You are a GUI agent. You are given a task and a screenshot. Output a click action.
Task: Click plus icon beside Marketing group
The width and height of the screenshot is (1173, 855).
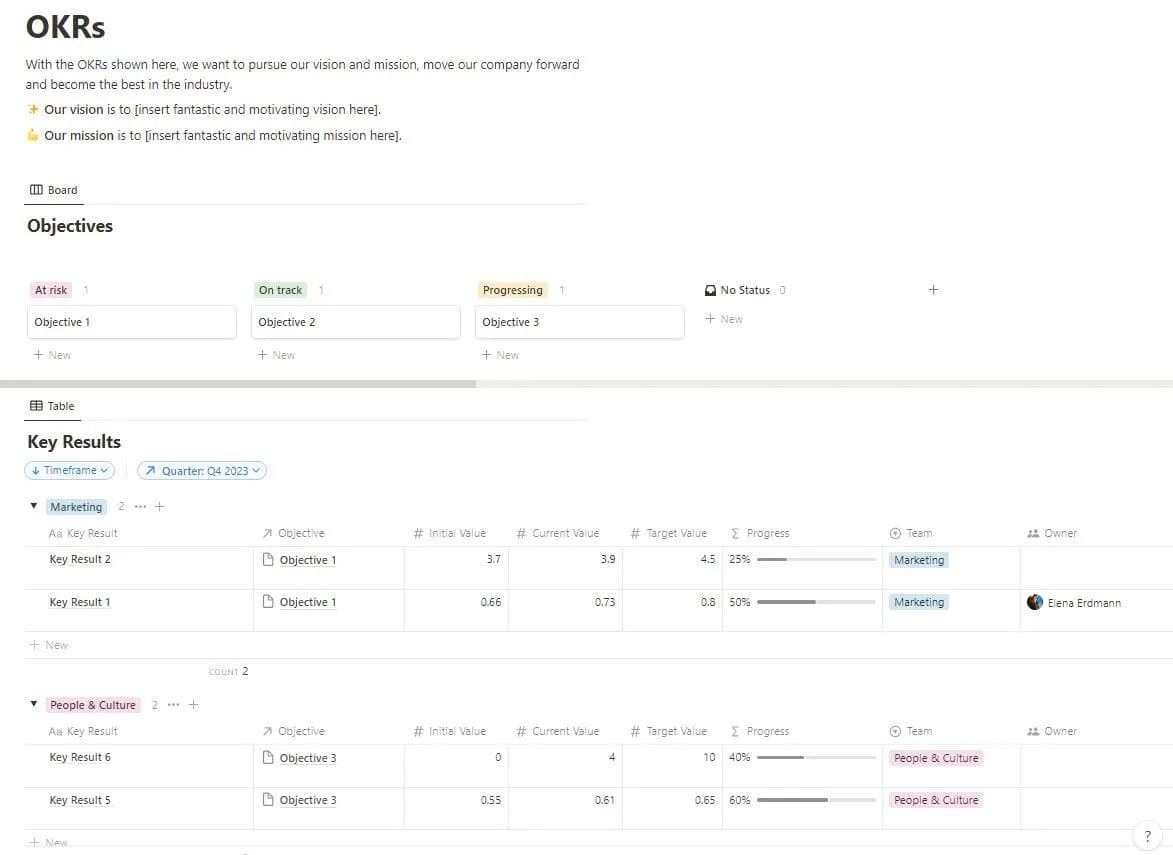159,507
